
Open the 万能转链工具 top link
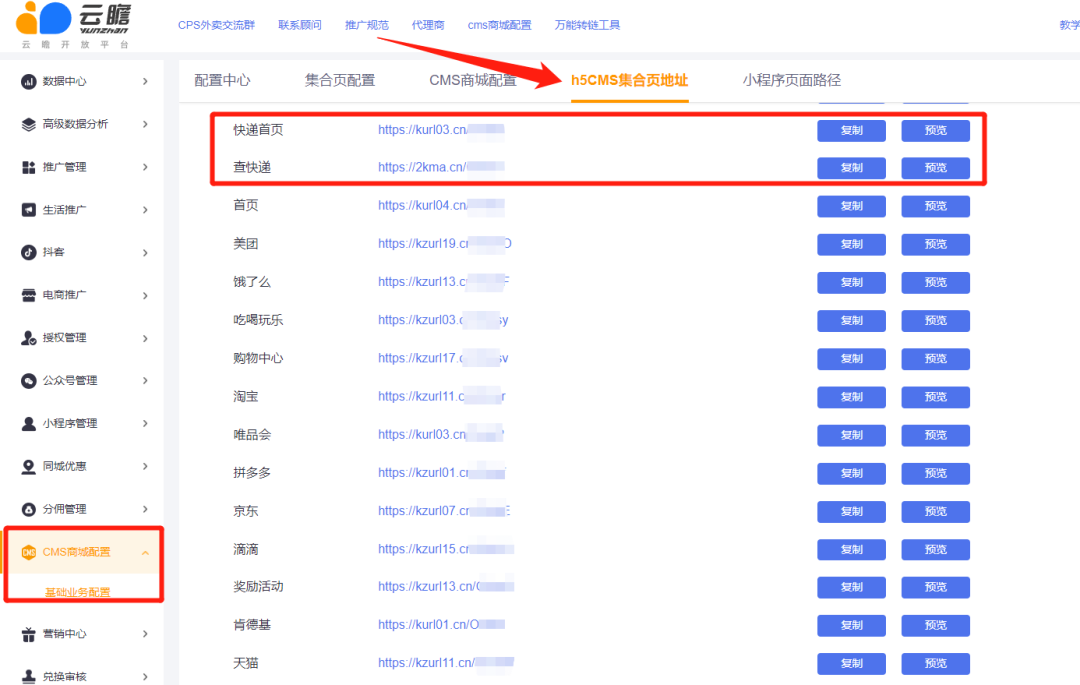(x=588, y=25)
